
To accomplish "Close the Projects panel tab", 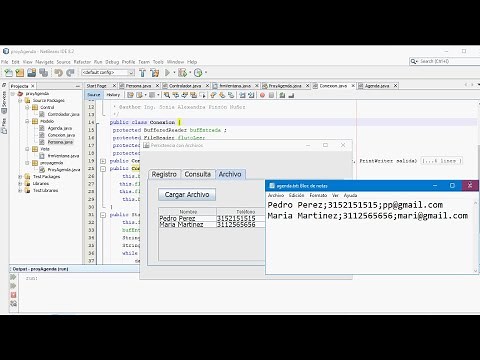I will [x=33, y=86].
